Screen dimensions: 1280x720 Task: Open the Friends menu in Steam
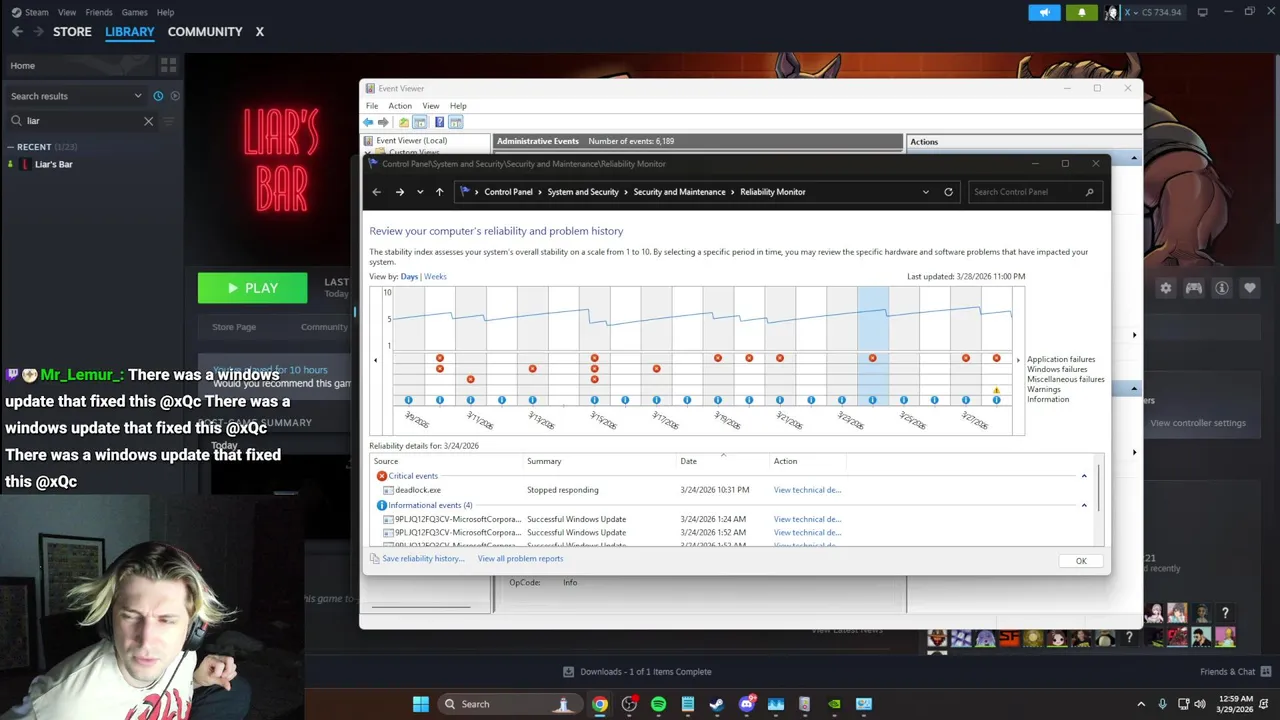(x=99, y=12)
